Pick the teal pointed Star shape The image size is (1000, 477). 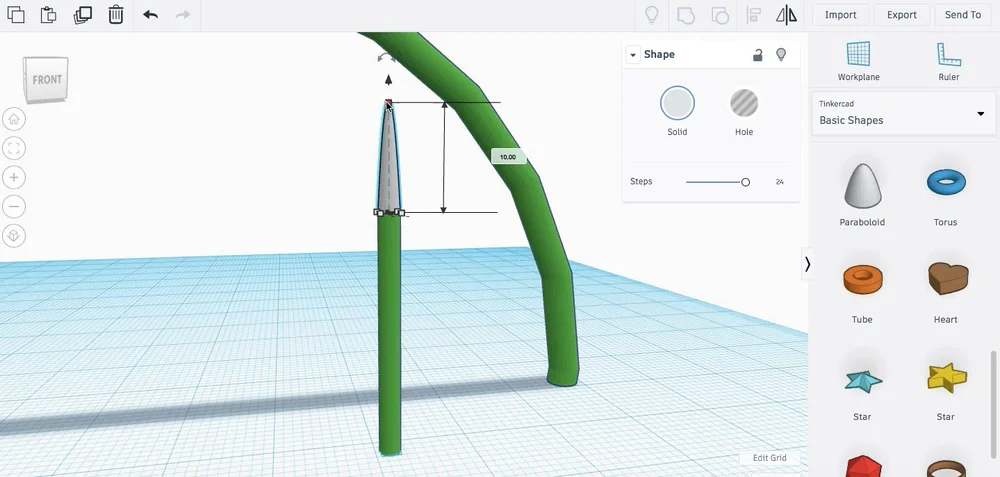863,380
